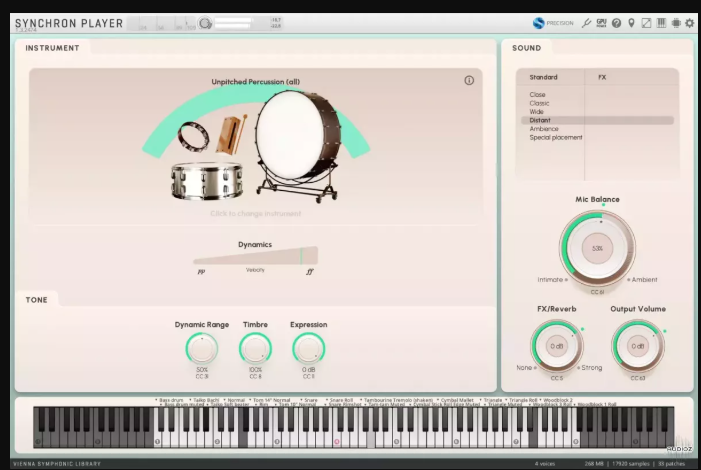Click the bass drum image
The image size is (701, 470).
click(x=299, y=146)
